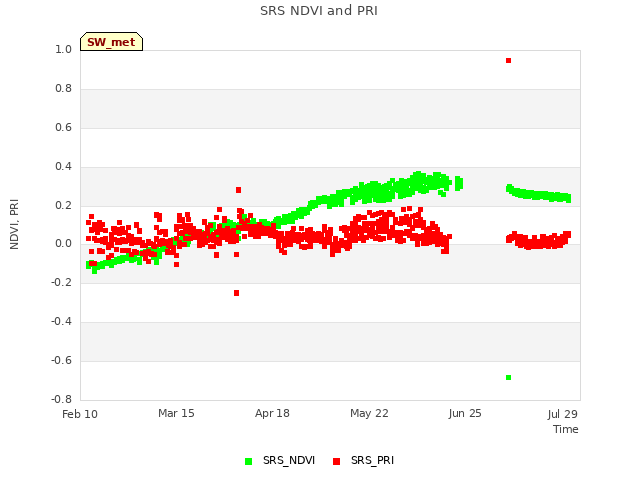Click the 1.0 y-axis tick label
The image size is (640, 480).
pos(63,49)
